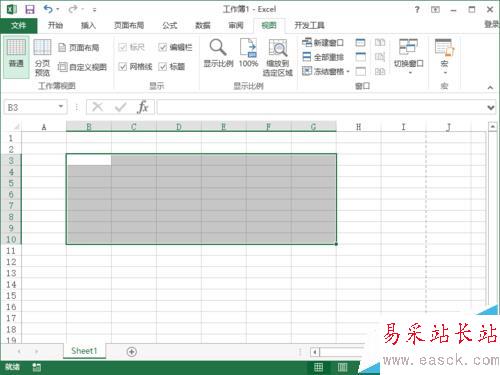Click the macro recording icon in status bar
Screen dimensions: 500x375
tap(37, 367)
